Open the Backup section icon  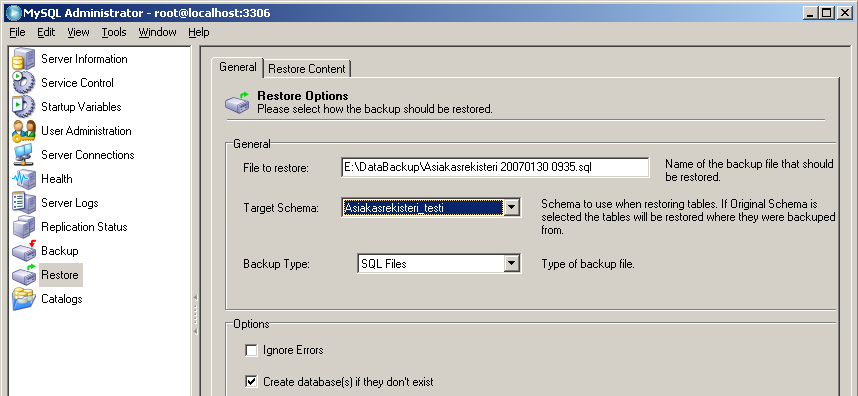pos(24,251)
